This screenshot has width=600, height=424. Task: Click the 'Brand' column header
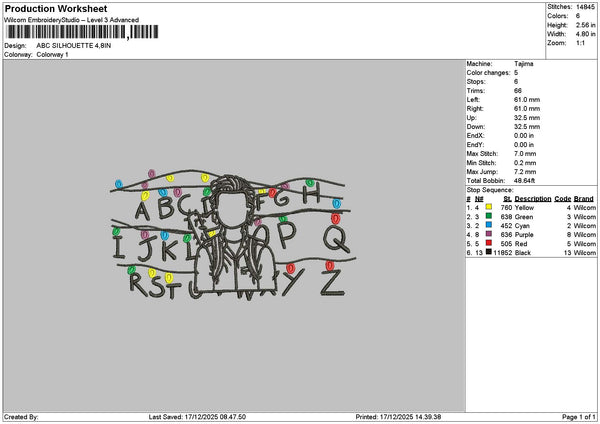(x=584, y=199)
